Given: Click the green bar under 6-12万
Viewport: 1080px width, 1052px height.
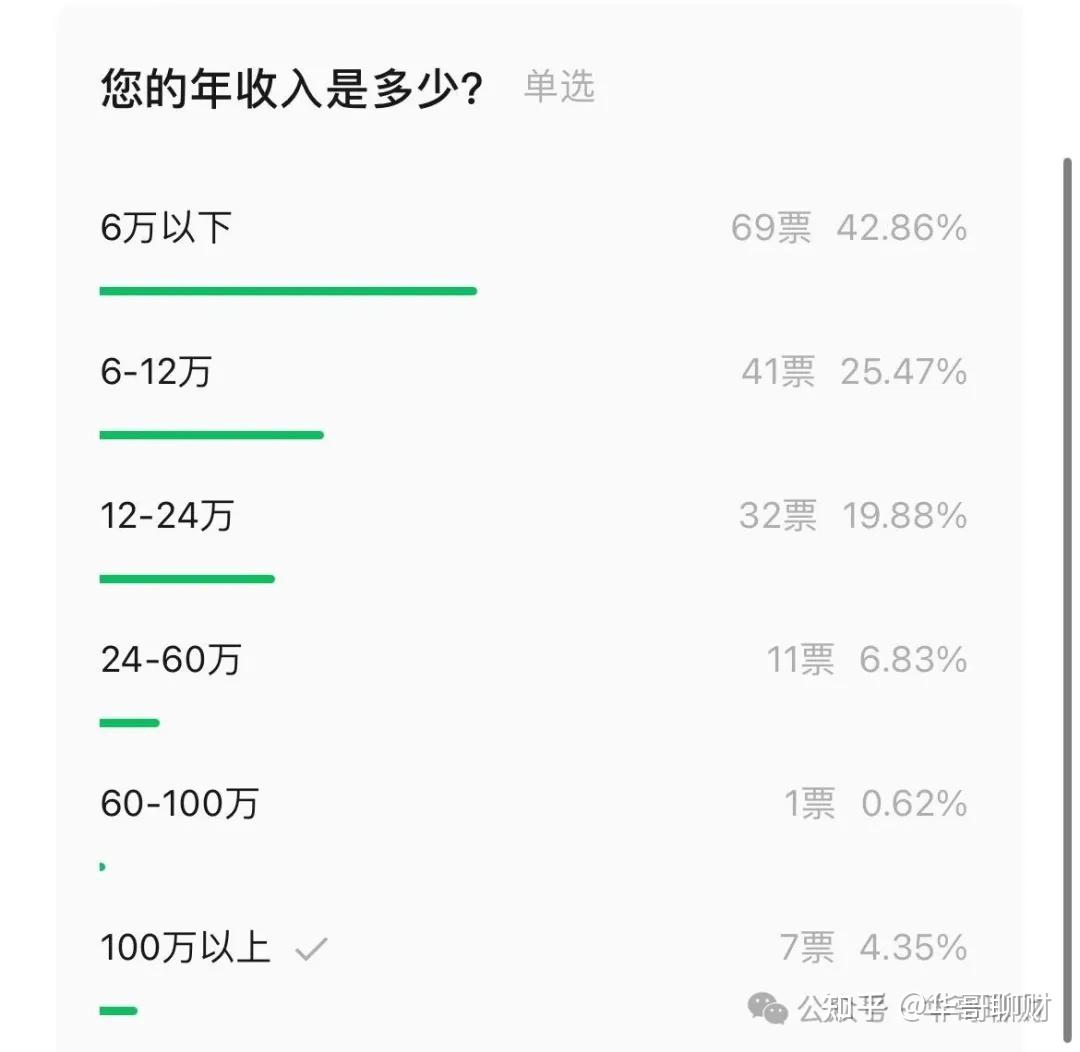Looking at the screenshot, I should click(211, 435).
